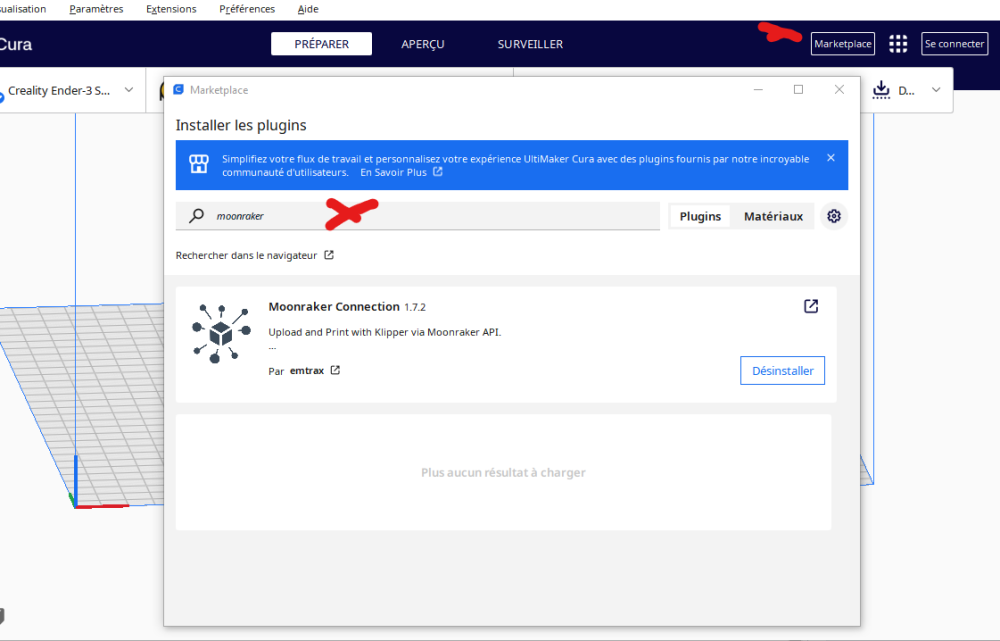This screenshot has height=641, width=1000.
Task: Click the Moonraker Connection plugin icon
Action: [x=221, y=334]
